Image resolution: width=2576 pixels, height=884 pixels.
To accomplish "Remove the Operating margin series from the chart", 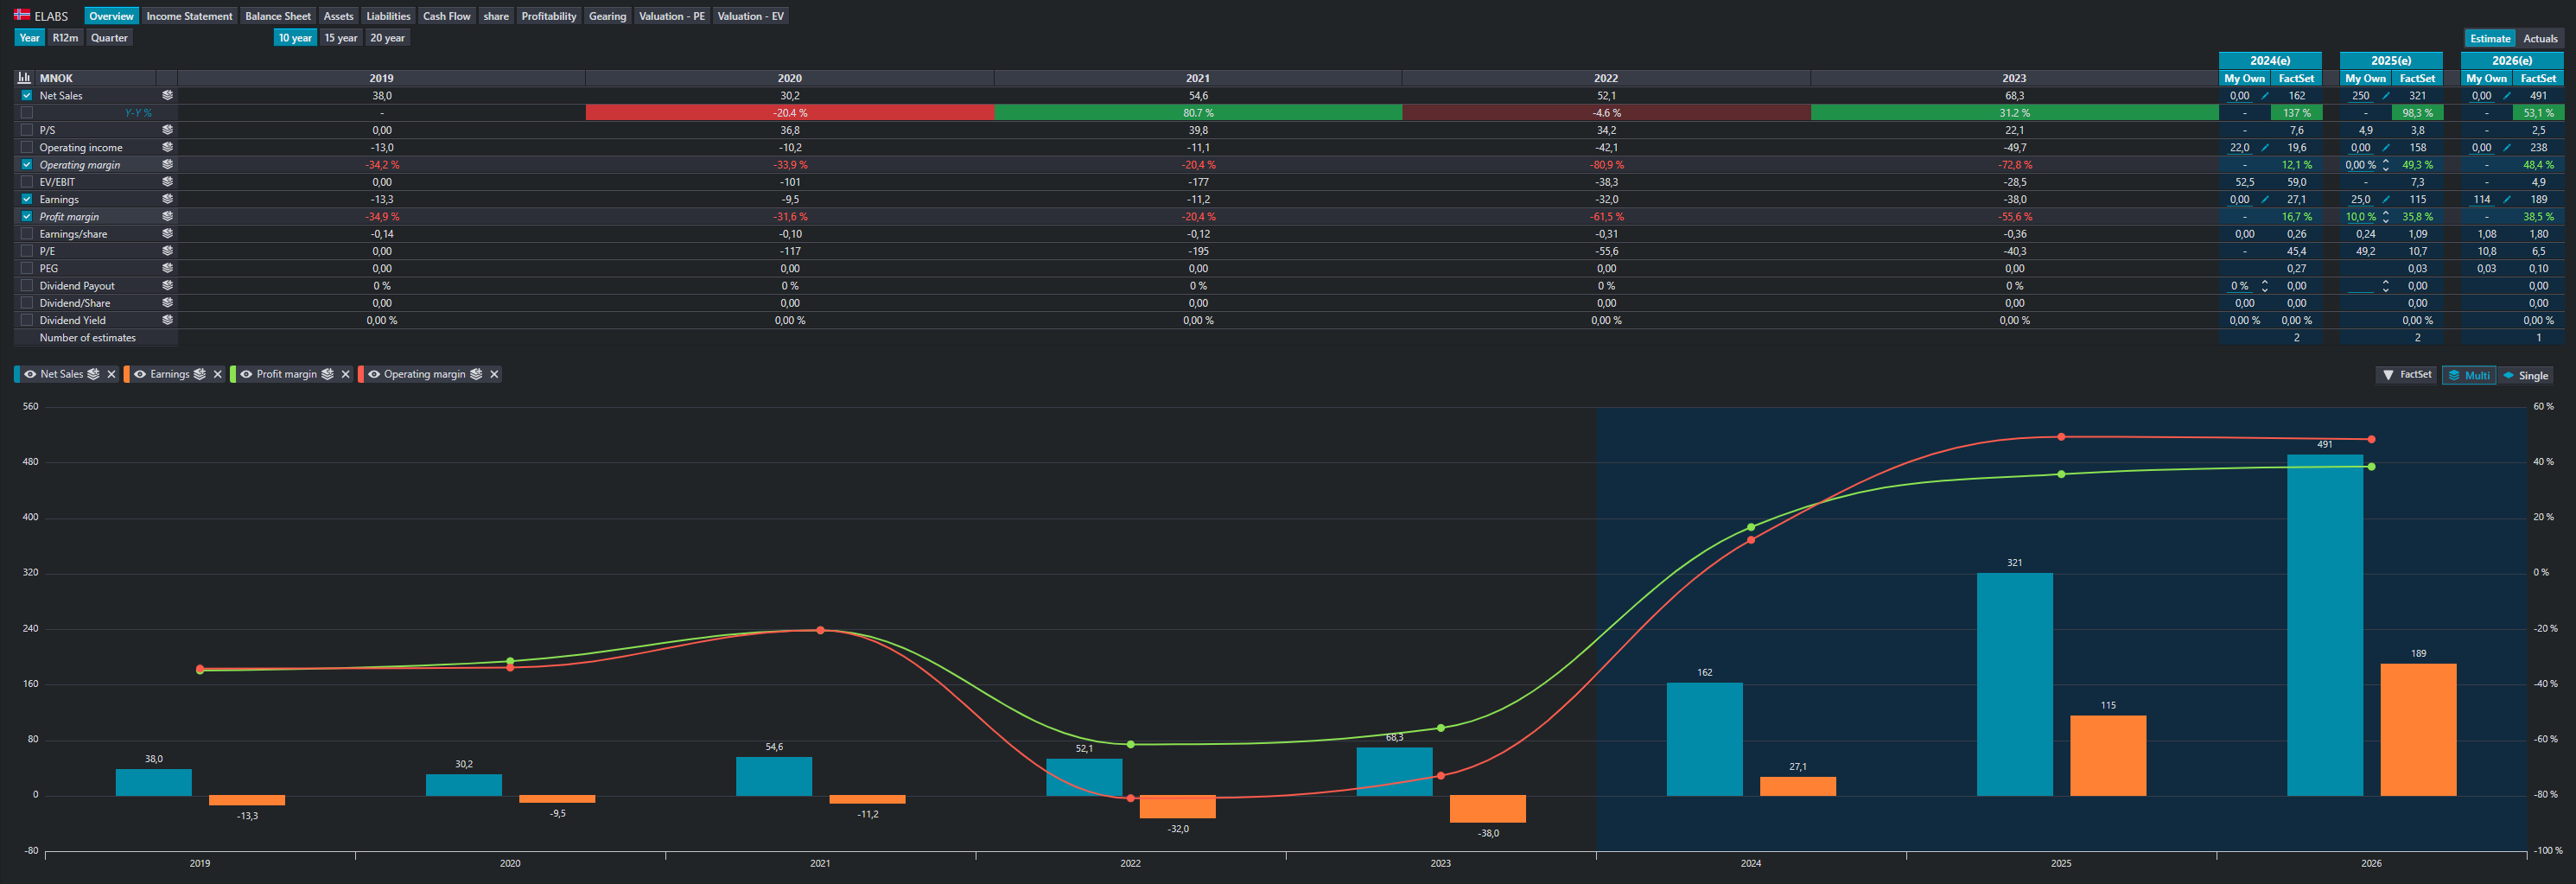I will 494,374.
